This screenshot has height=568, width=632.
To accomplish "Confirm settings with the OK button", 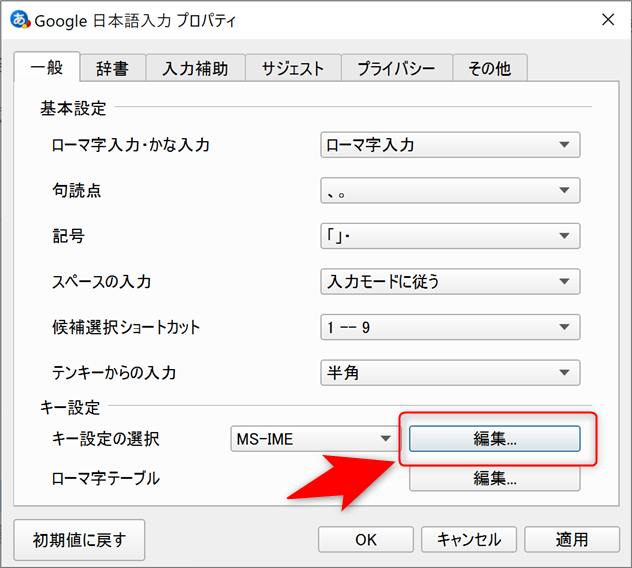I will click(365, 539).
